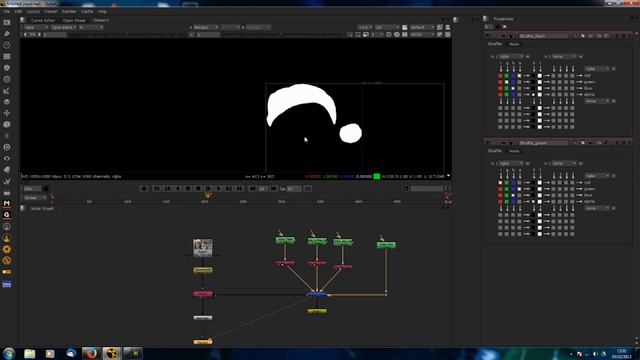Toggle Shuffle_hair alpha output red-source box
Image resolution: width=640 pixels, height=360 pixels.
point(500,95)
